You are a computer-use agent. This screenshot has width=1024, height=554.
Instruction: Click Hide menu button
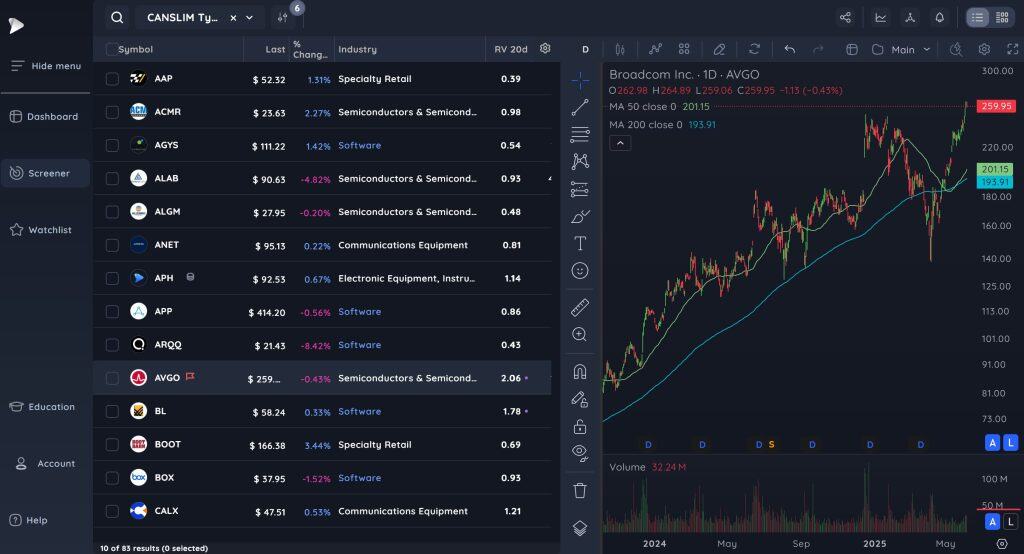[x=46, y=66]
